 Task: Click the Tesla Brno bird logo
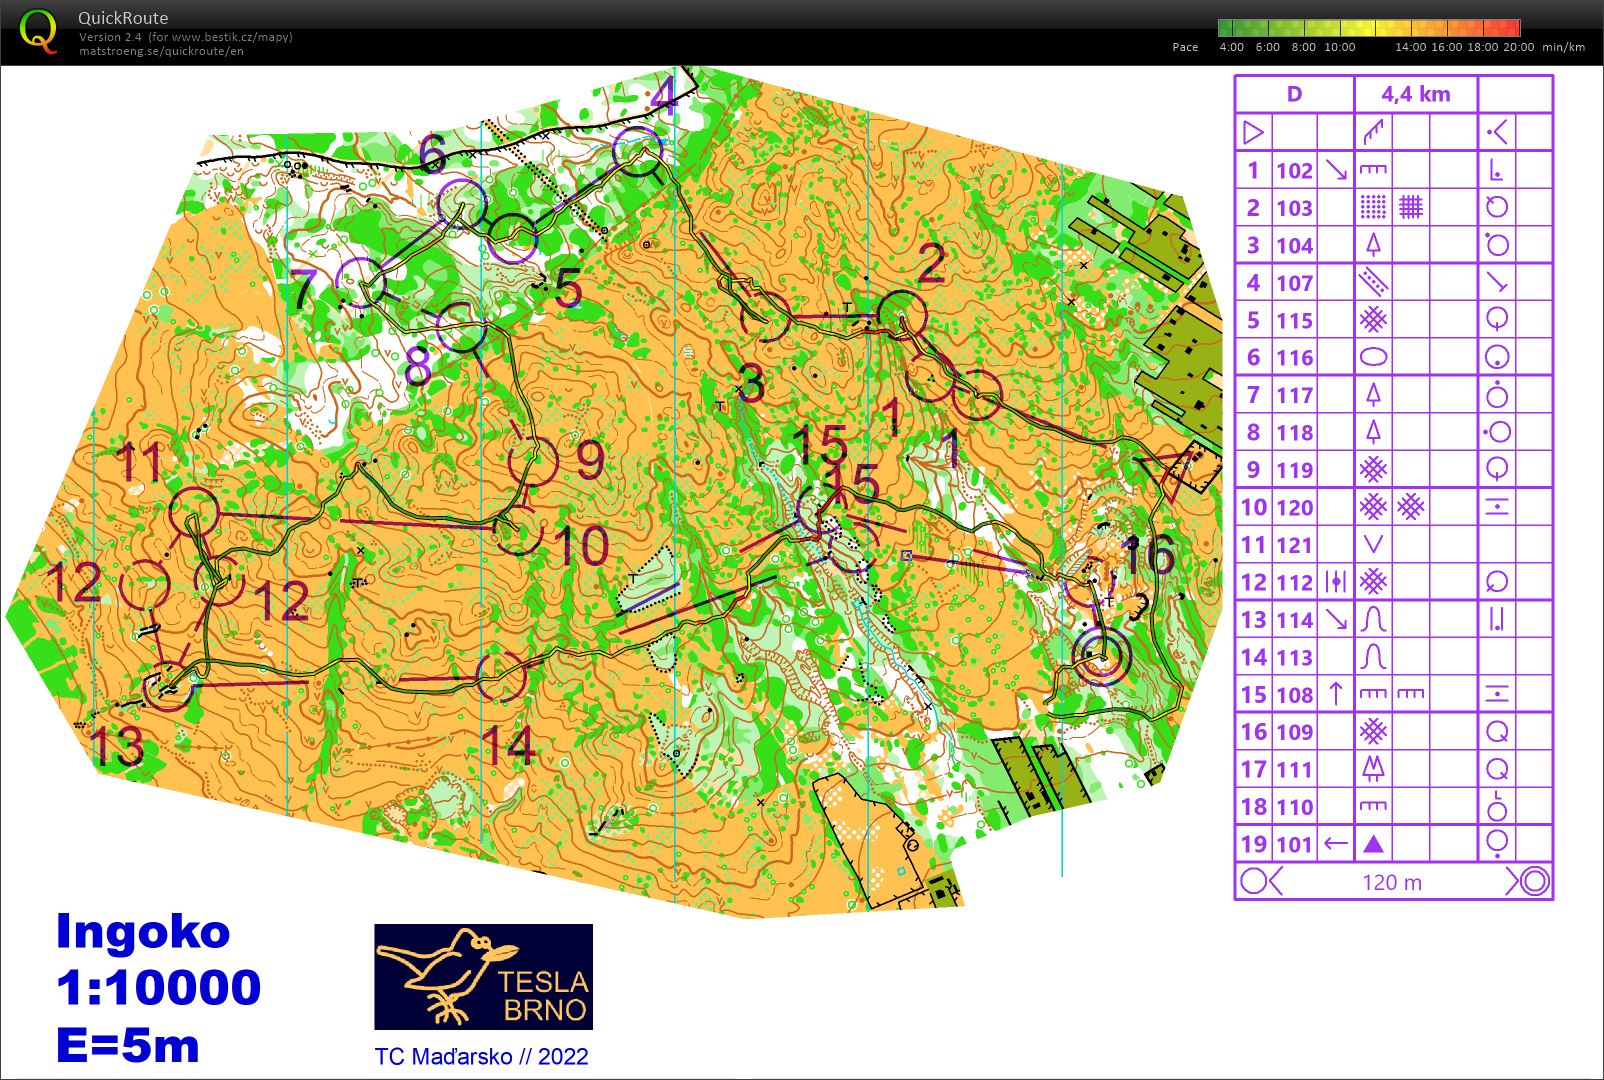click(x=483, y=976)
